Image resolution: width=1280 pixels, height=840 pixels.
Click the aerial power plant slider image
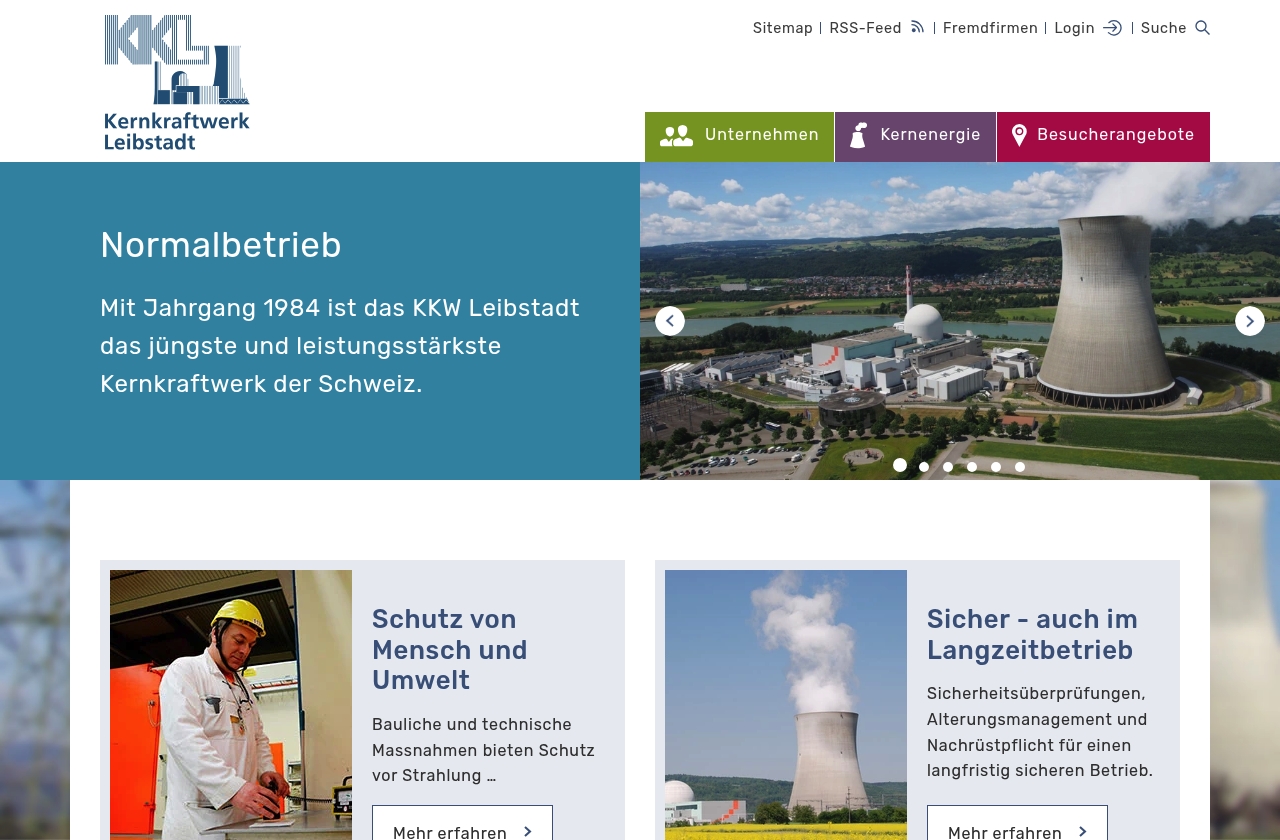(960, 321)
